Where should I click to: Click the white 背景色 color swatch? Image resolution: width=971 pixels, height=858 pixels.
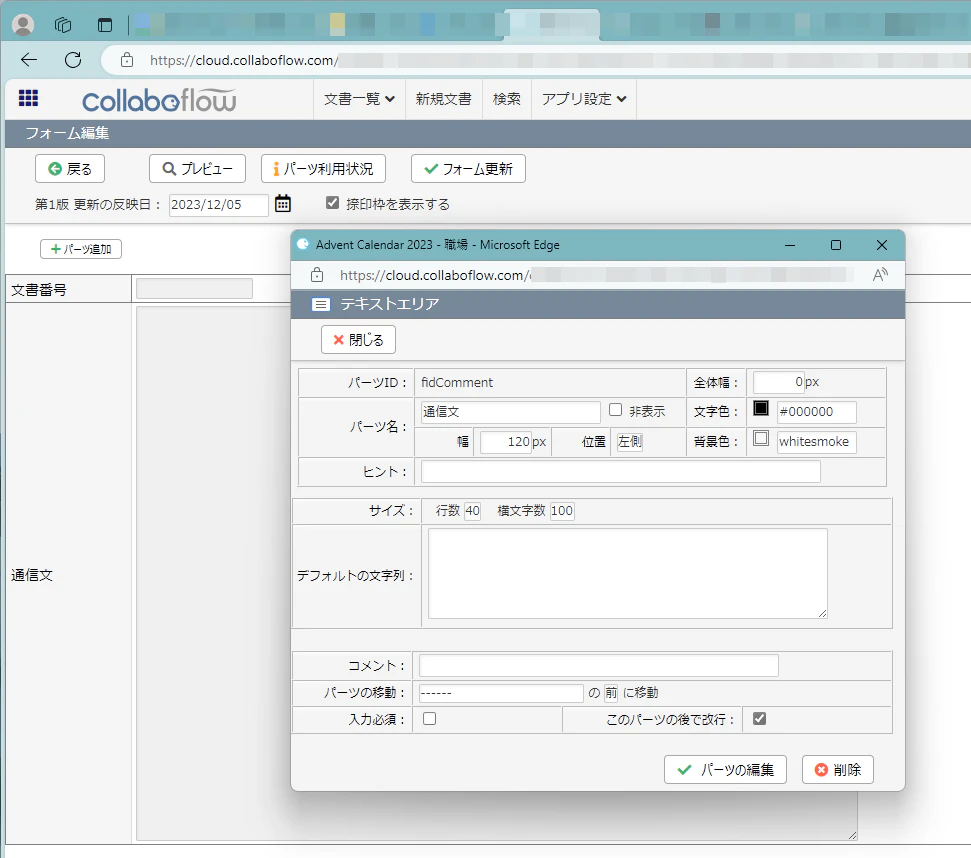[x=761, y=438]
